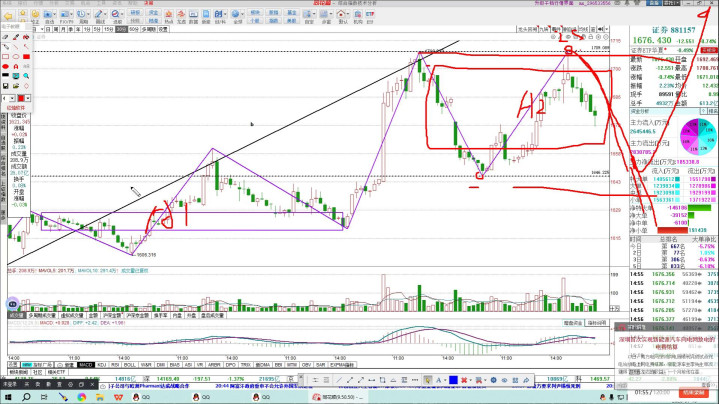Expand the 默认 home dropdown arrow
Viewport: 719px width, 404px height.
point(348,14)
